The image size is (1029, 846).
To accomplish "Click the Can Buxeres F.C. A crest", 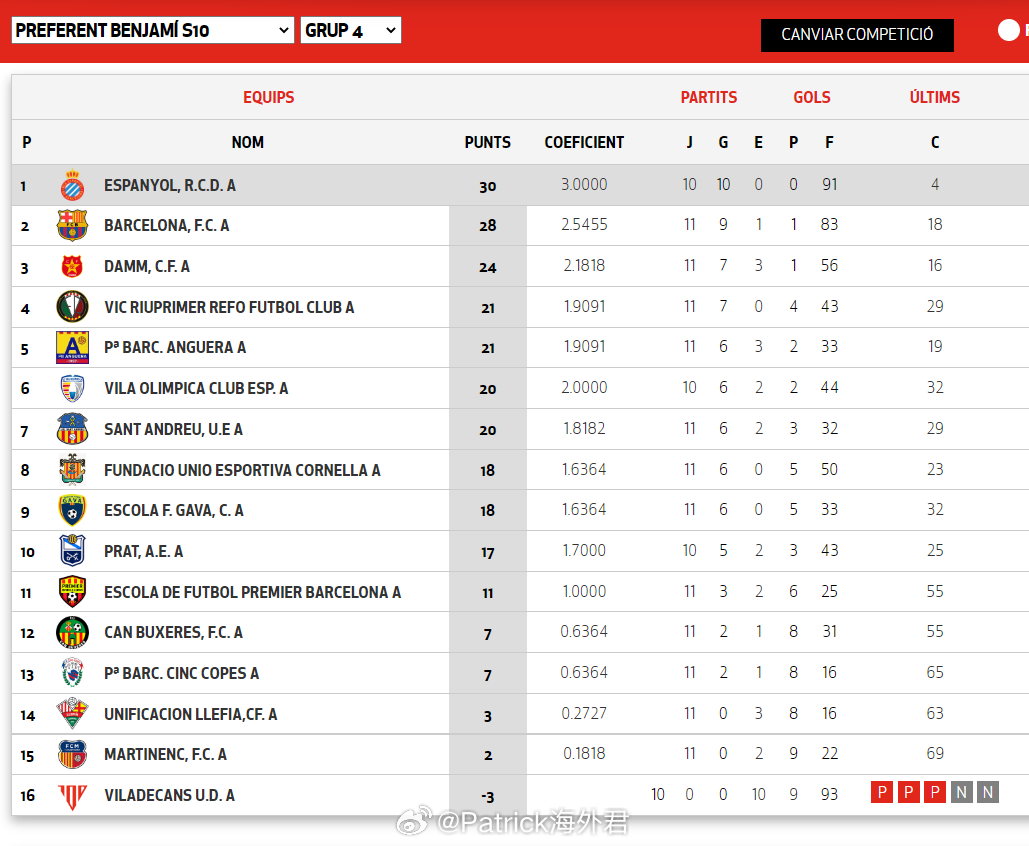I will click(72, 632).
